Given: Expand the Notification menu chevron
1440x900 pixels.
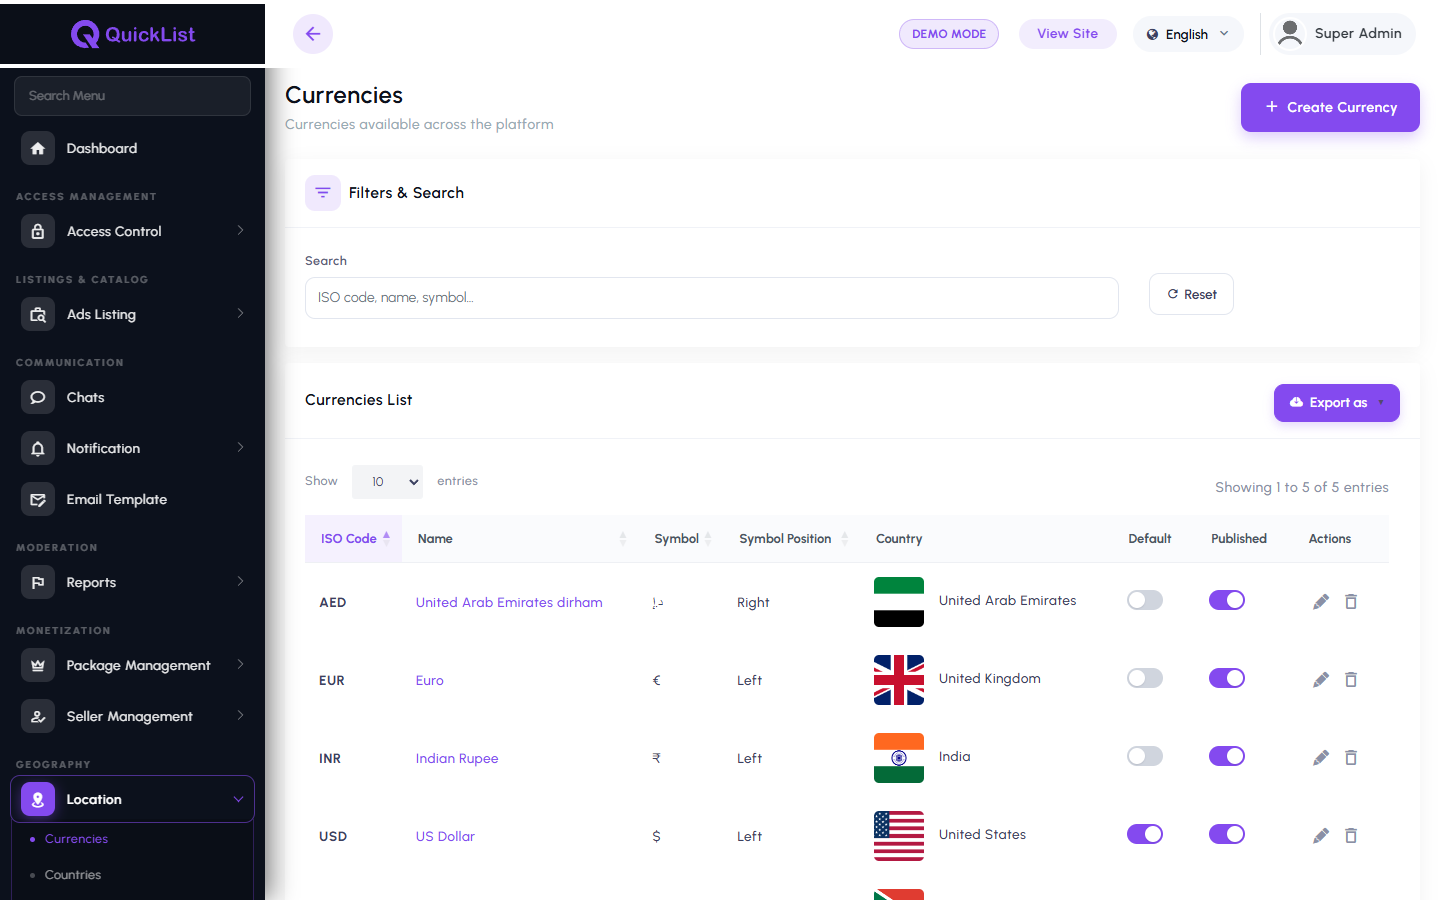Looking at the screenshot, I should [x=240, y=447].
